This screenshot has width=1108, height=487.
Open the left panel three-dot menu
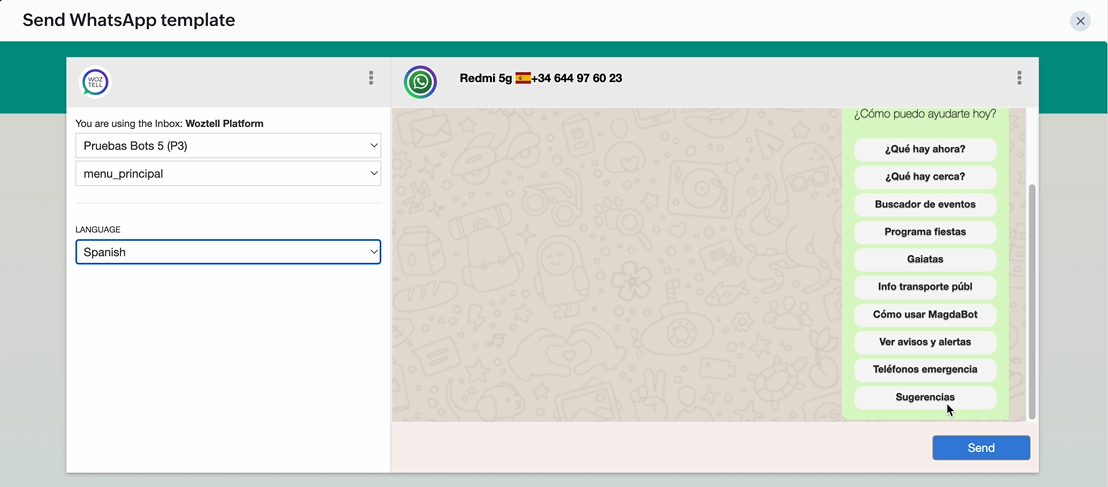[x=371, y=78]
